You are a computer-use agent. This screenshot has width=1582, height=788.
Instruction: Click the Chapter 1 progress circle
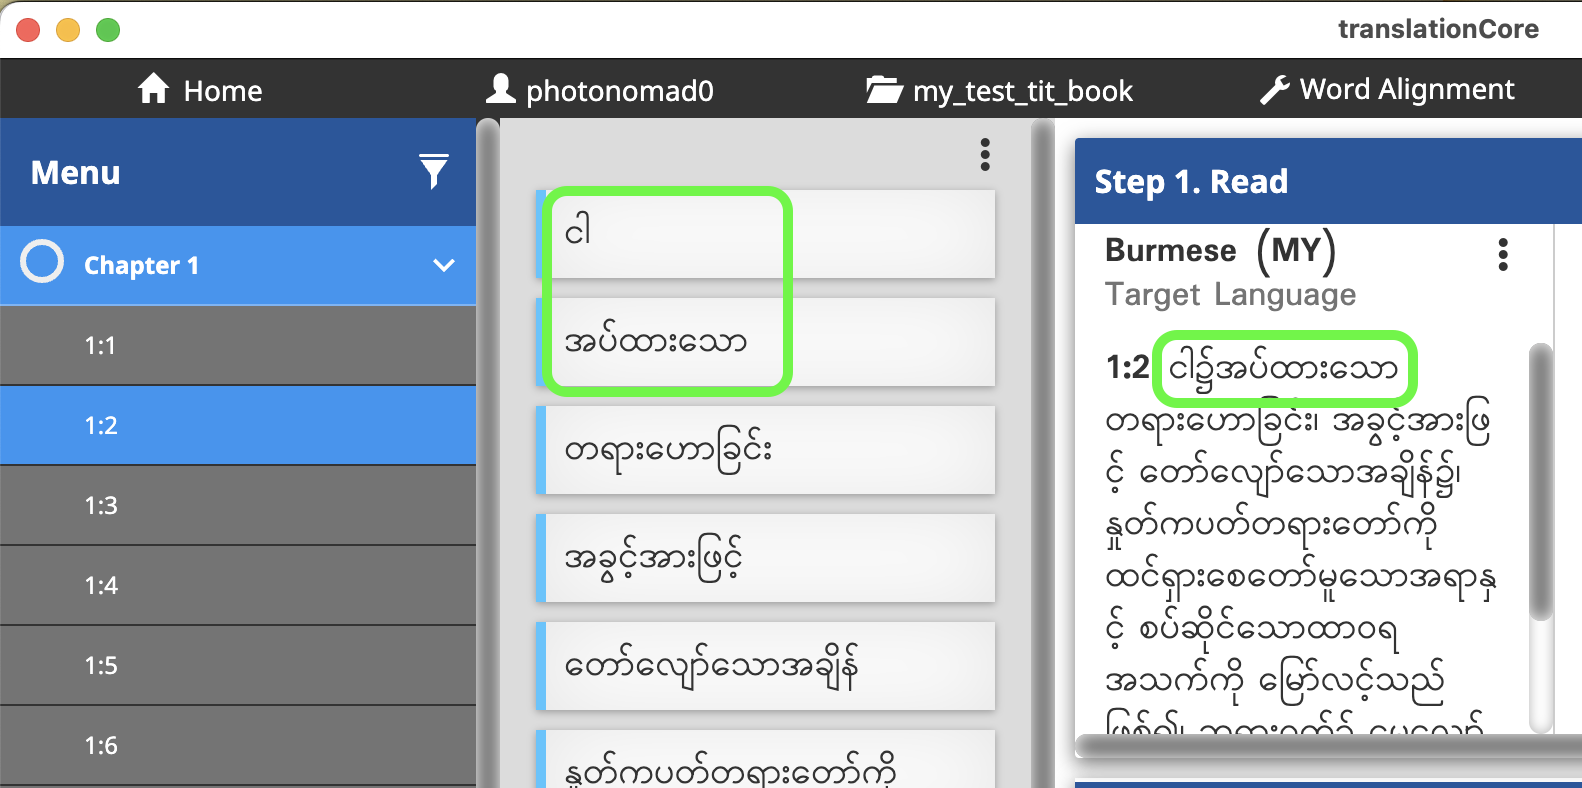tap(42, 262)
